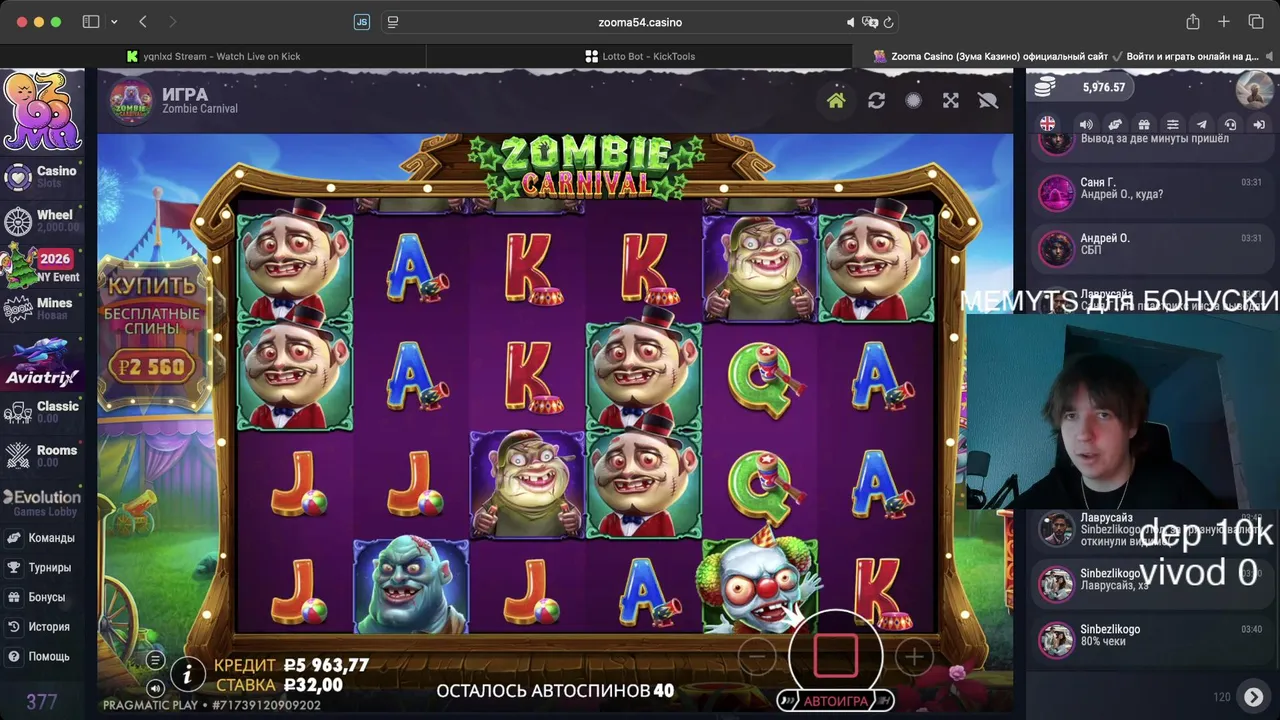Open the user profile avatar
The image size is (1280, 720).
pos(1254,88)
